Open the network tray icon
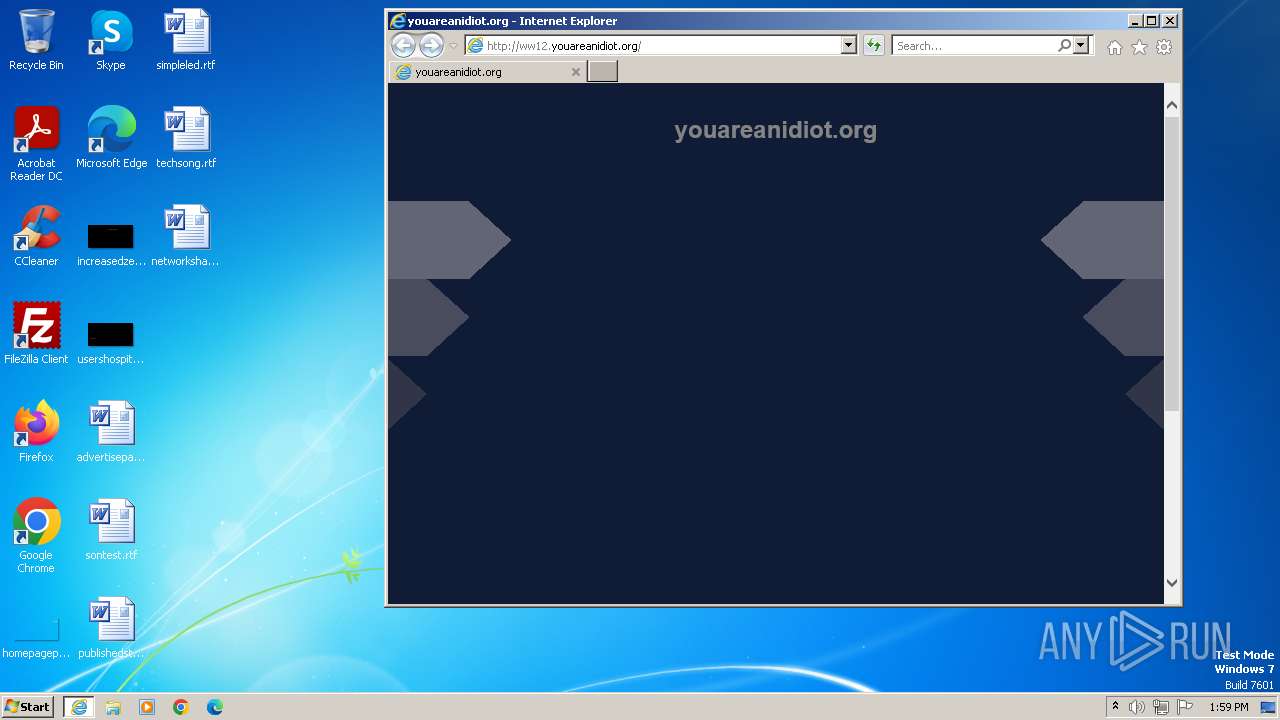1280x720 pixels. [x=1161, y=707]
